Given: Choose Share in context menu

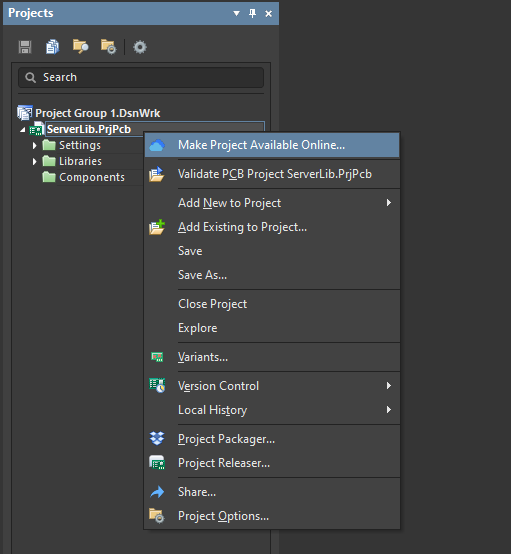Looking at the screenshot, I should (272, 492).
